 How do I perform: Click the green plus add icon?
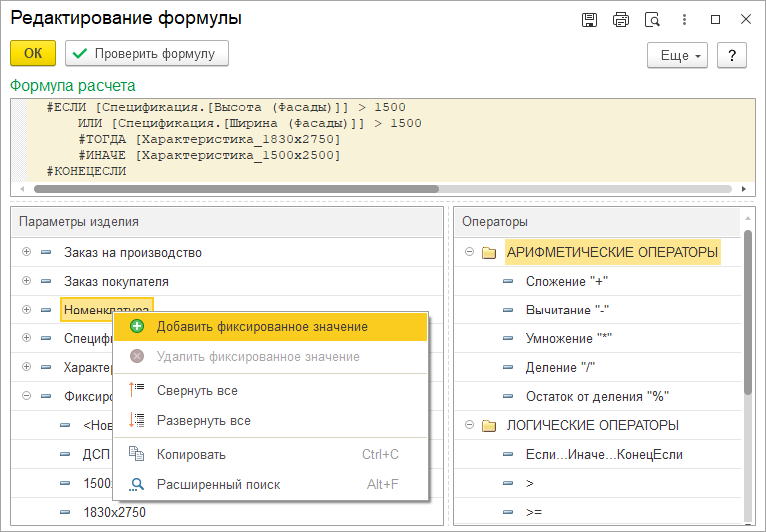(137, 327)
